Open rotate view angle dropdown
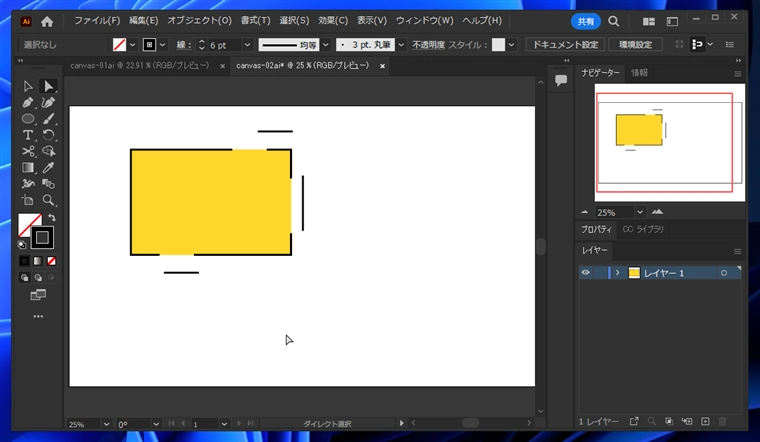 click(x=156, y=424)
